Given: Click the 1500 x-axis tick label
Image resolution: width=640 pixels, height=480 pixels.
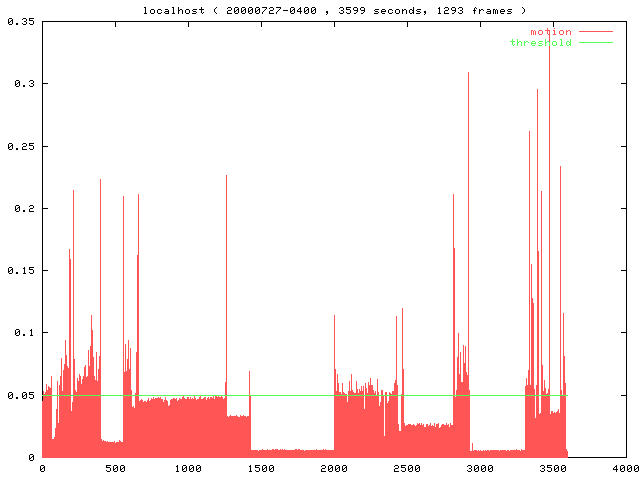Looking at the screenshot, I should 261,468.
